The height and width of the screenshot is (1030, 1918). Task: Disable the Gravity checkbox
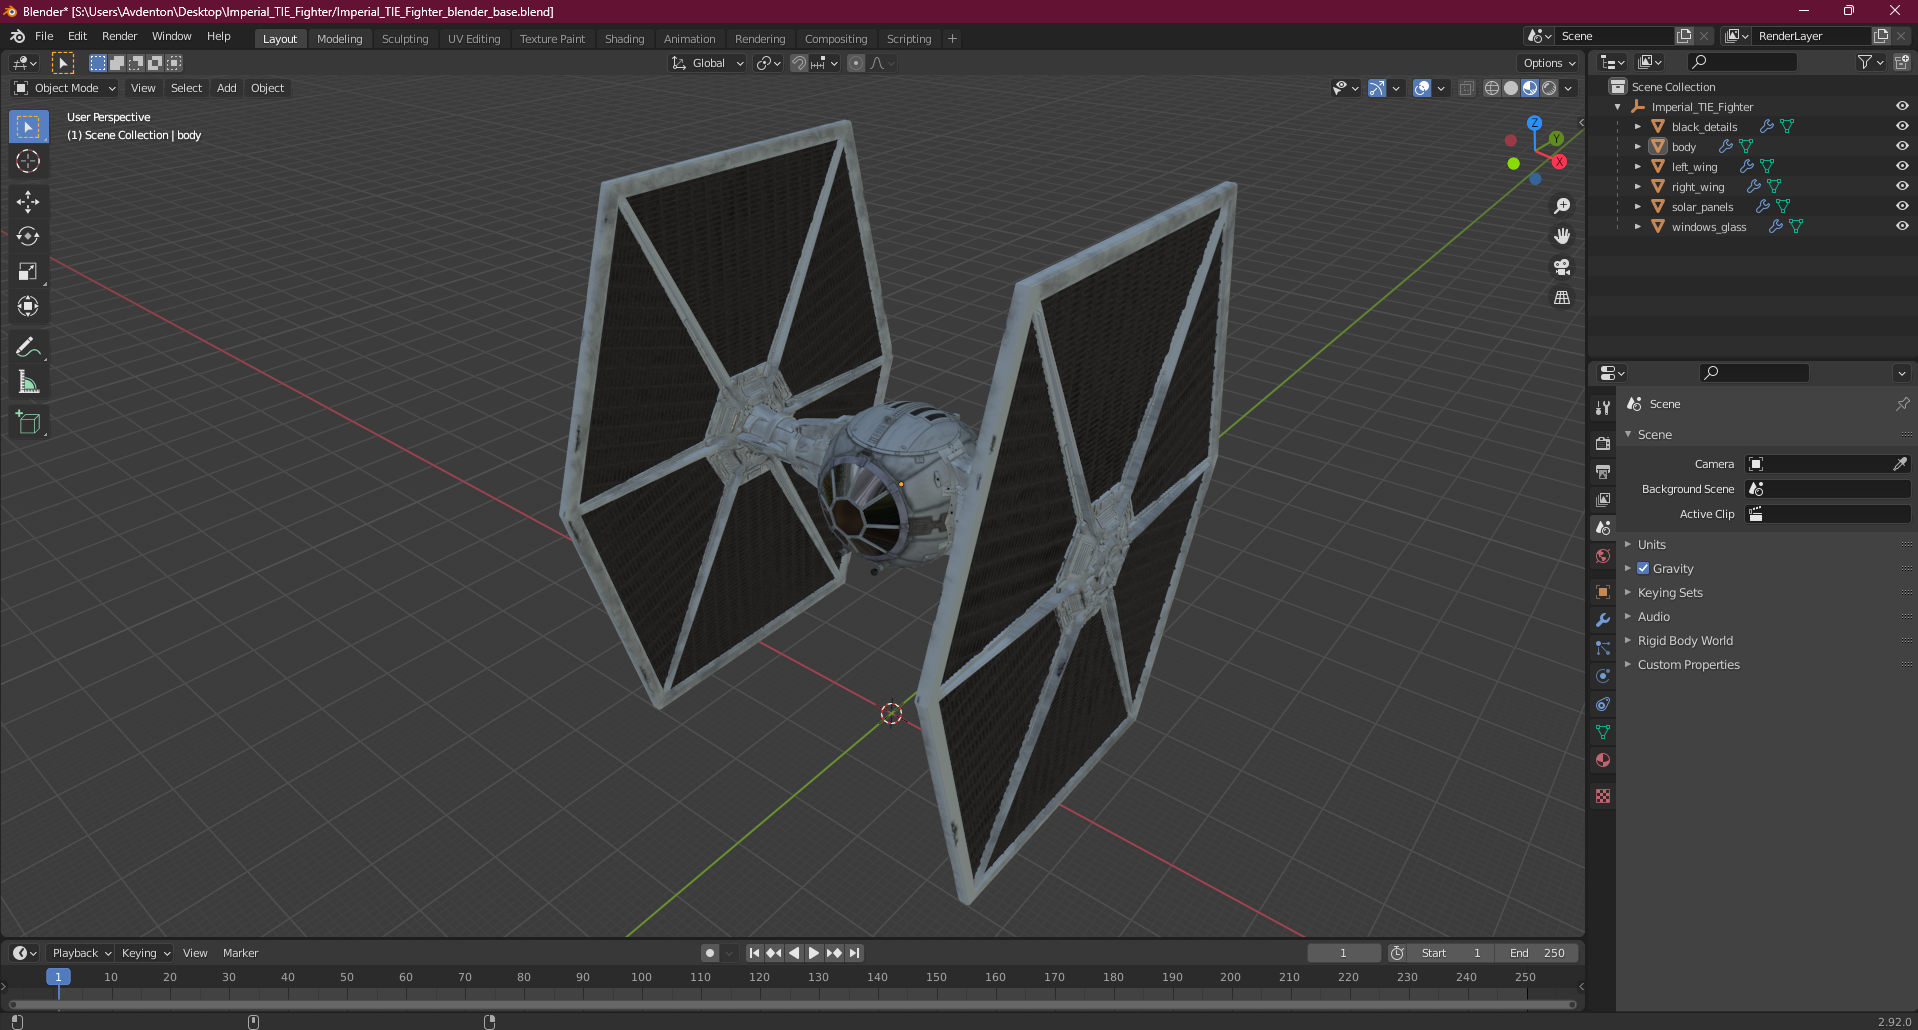coord(1643,568)
